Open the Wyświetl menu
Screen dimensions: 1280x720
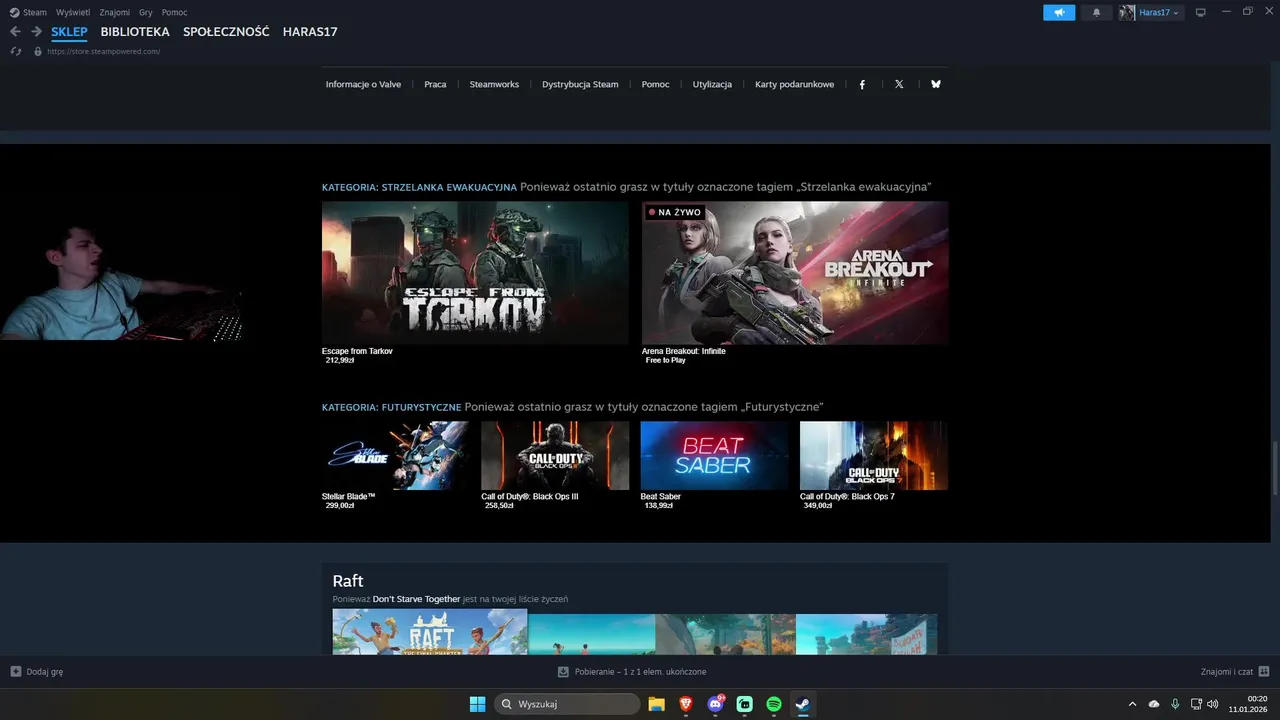(x=73, y=12)
